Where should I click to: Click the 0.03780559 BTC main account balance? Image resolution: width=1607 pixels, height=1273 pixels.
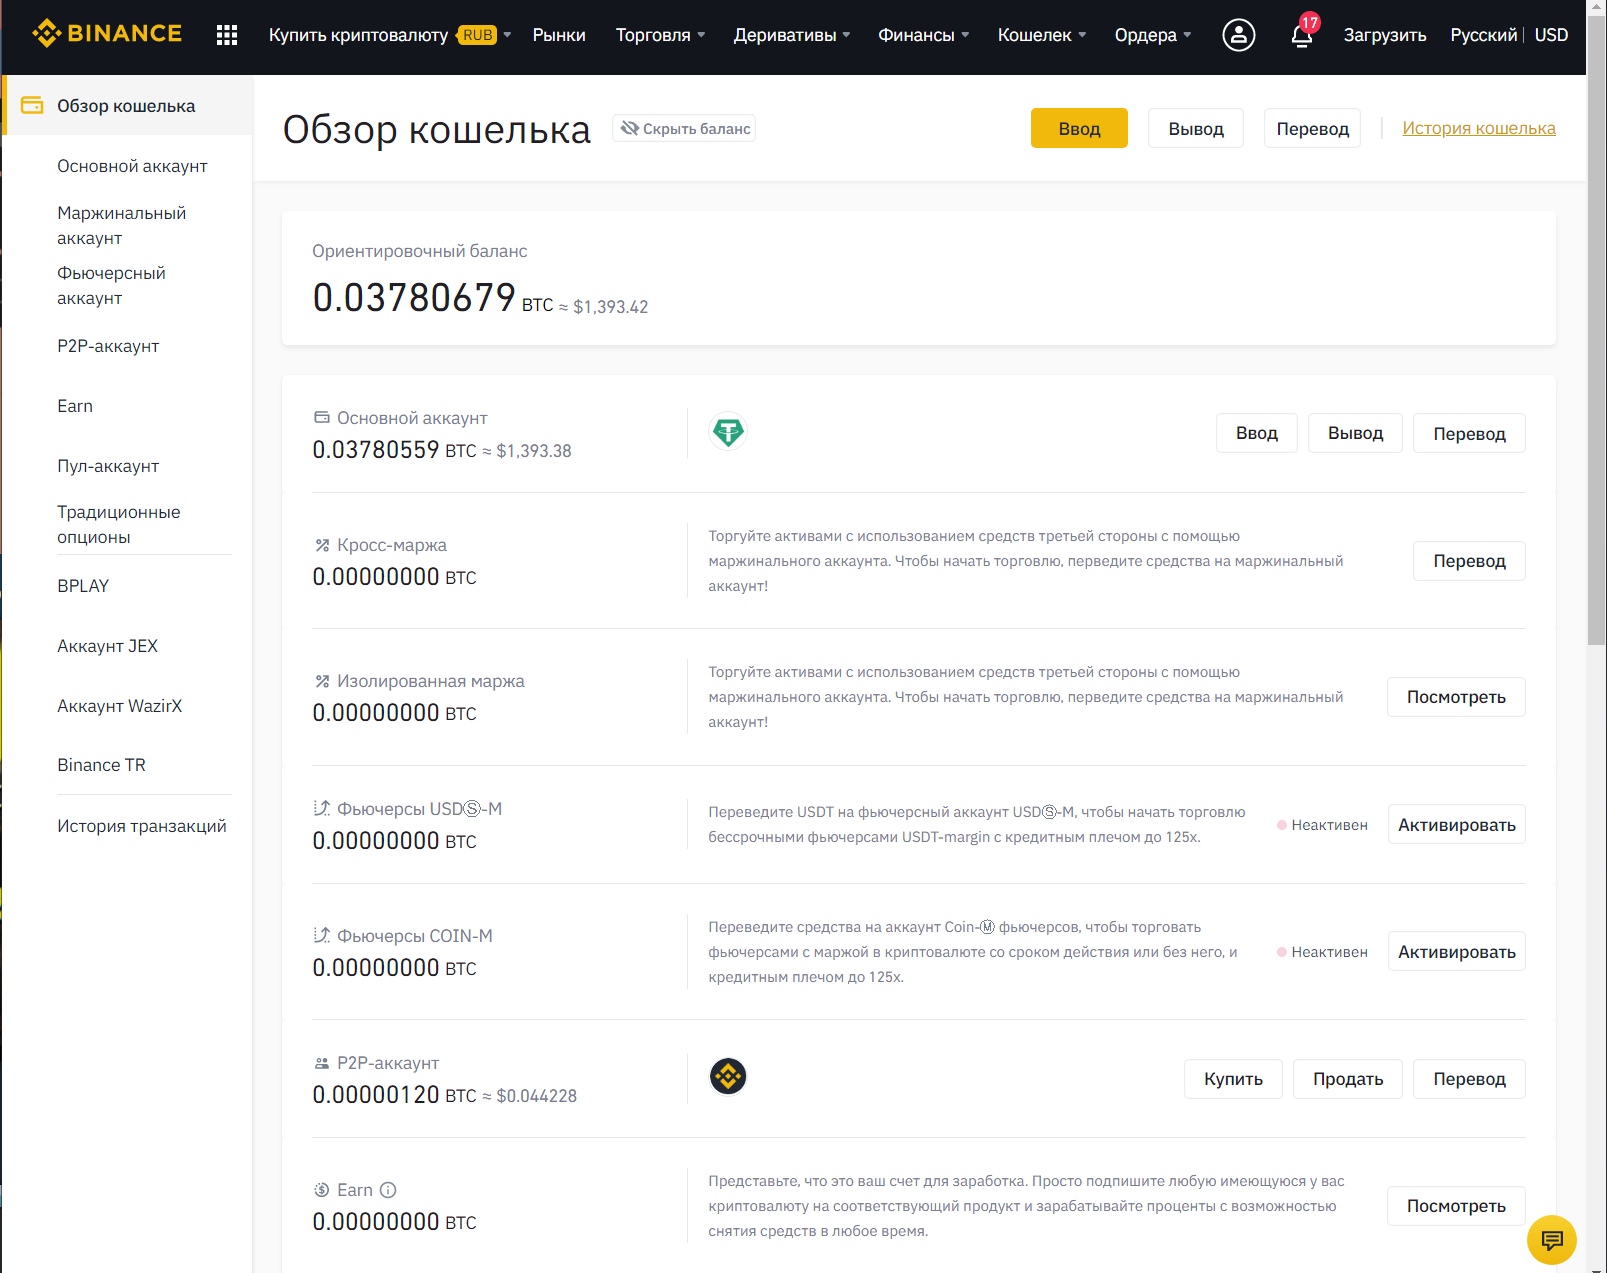[x=395, y=450]
